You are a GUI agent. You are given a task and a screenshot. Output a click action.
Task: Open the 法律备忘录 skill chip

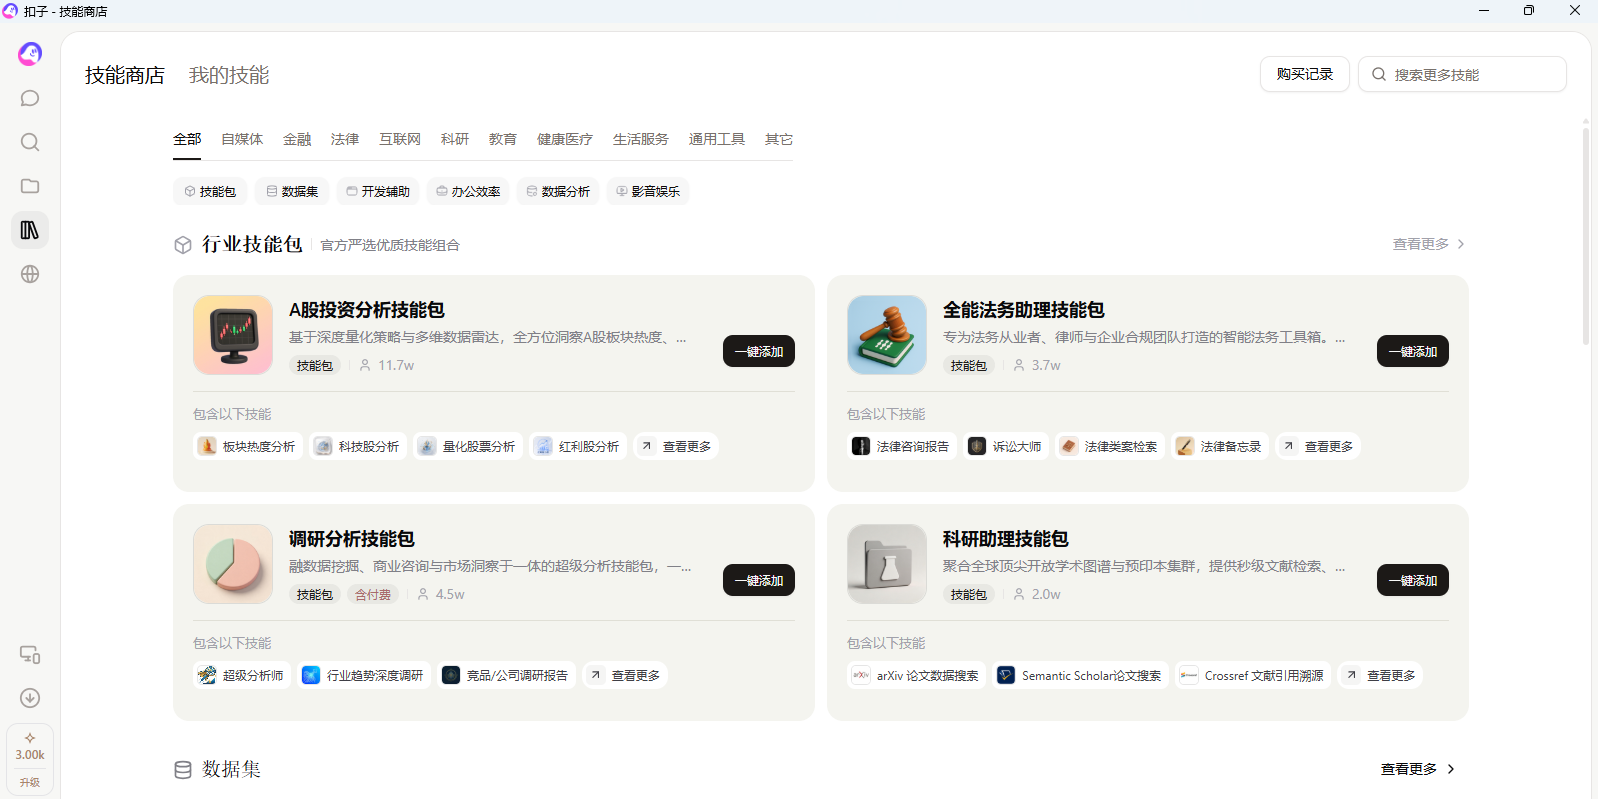tap(1220, 446)
